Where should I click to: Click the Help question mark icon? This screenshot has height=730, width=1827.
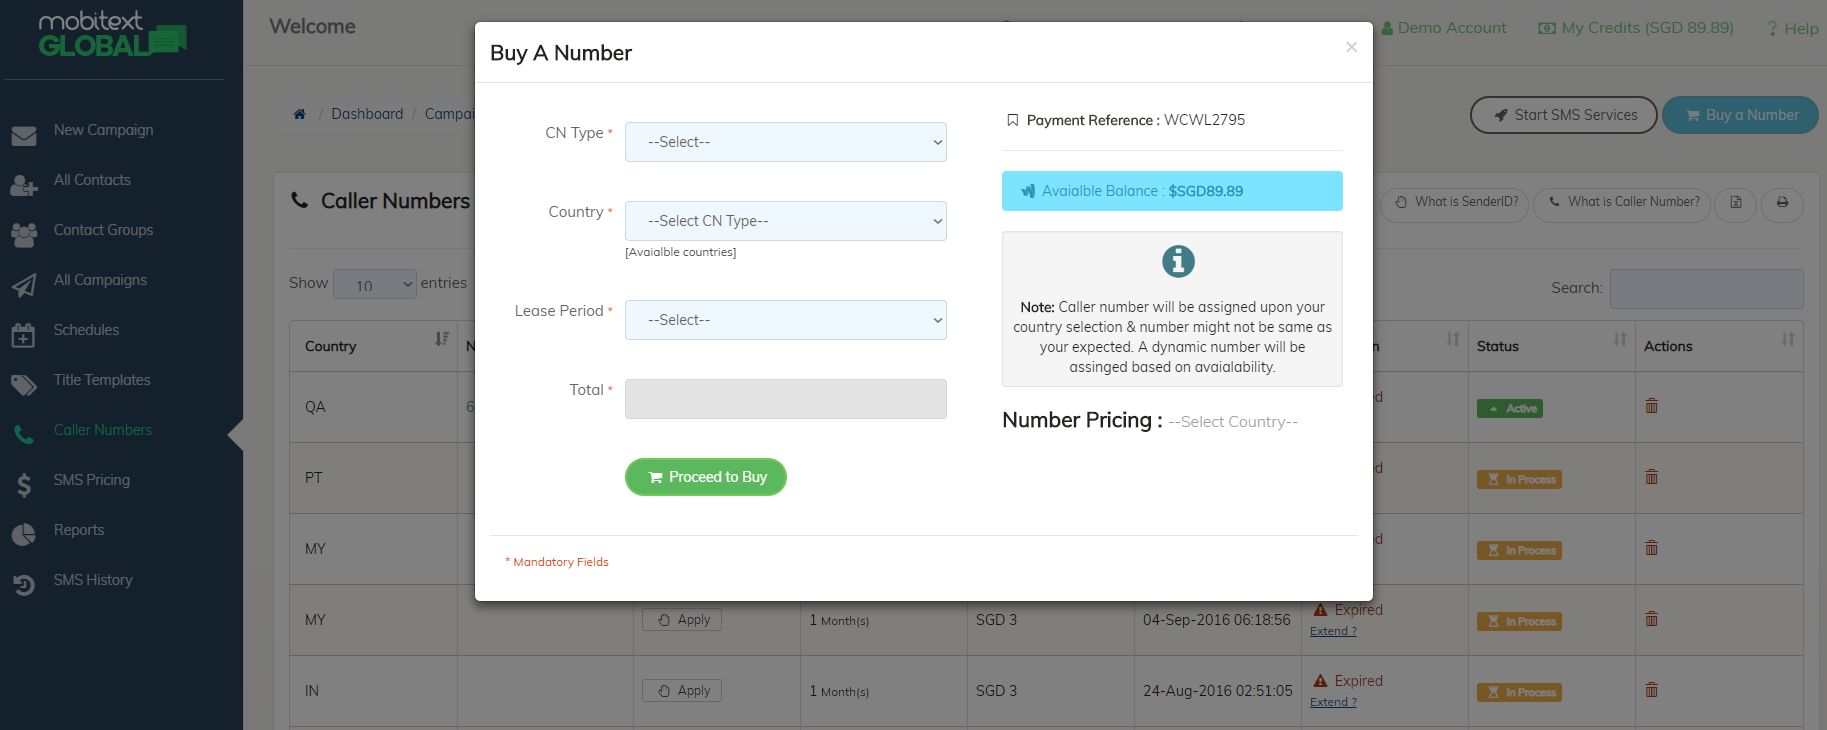[x=1772, y=29]
